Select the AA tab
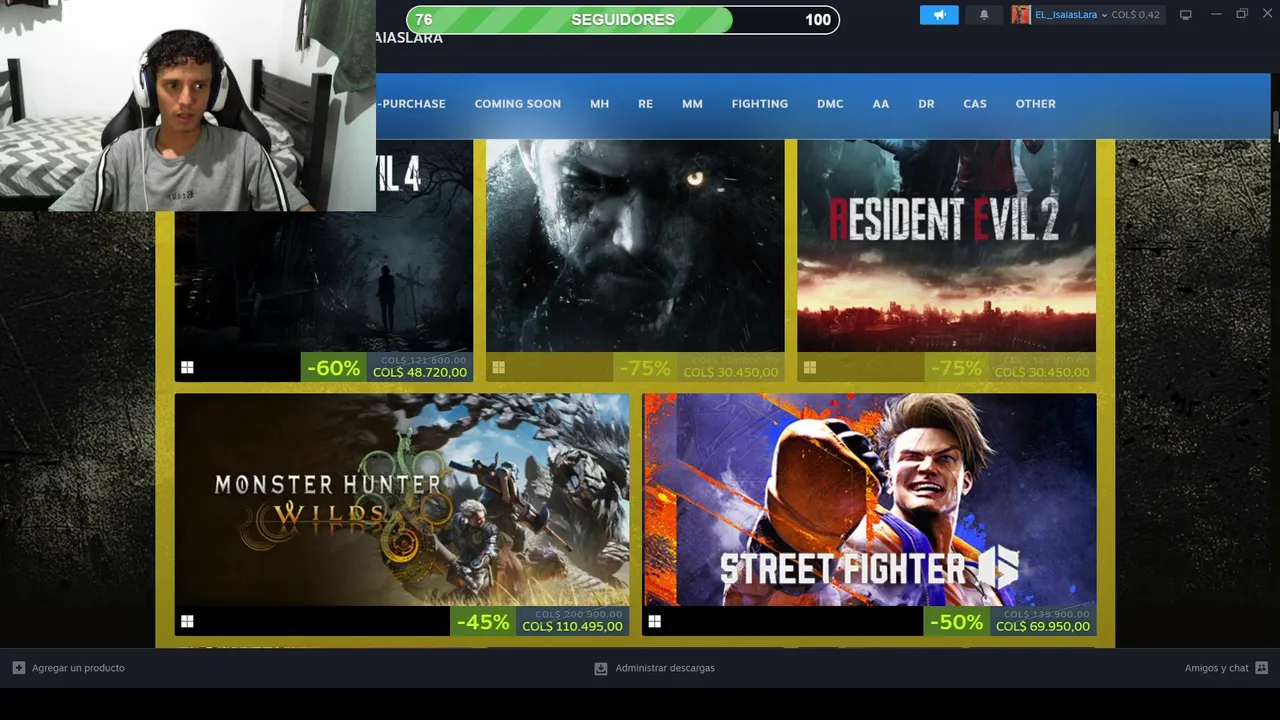This screenshot has height=720, width=1280. [880, 104]
